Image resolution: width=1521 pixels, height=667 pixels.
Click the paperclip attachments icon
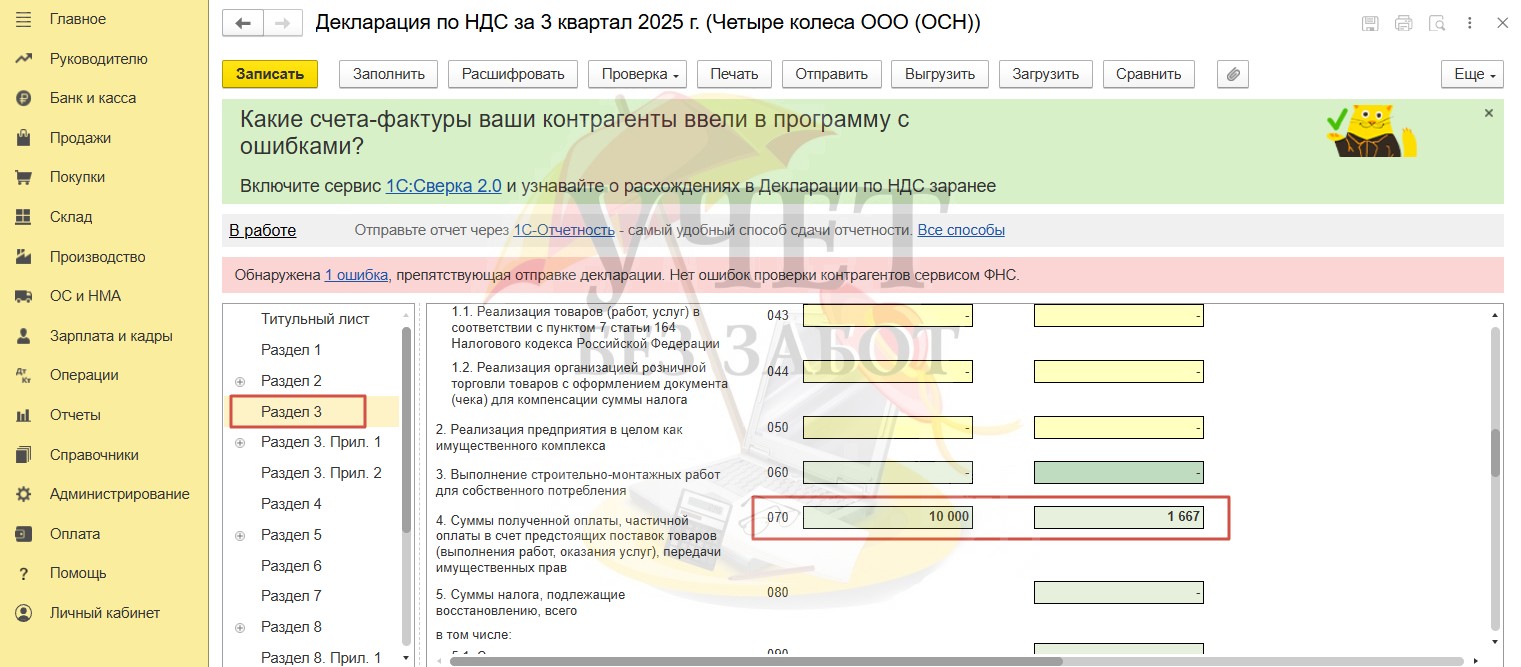(x=1233, y=74)
